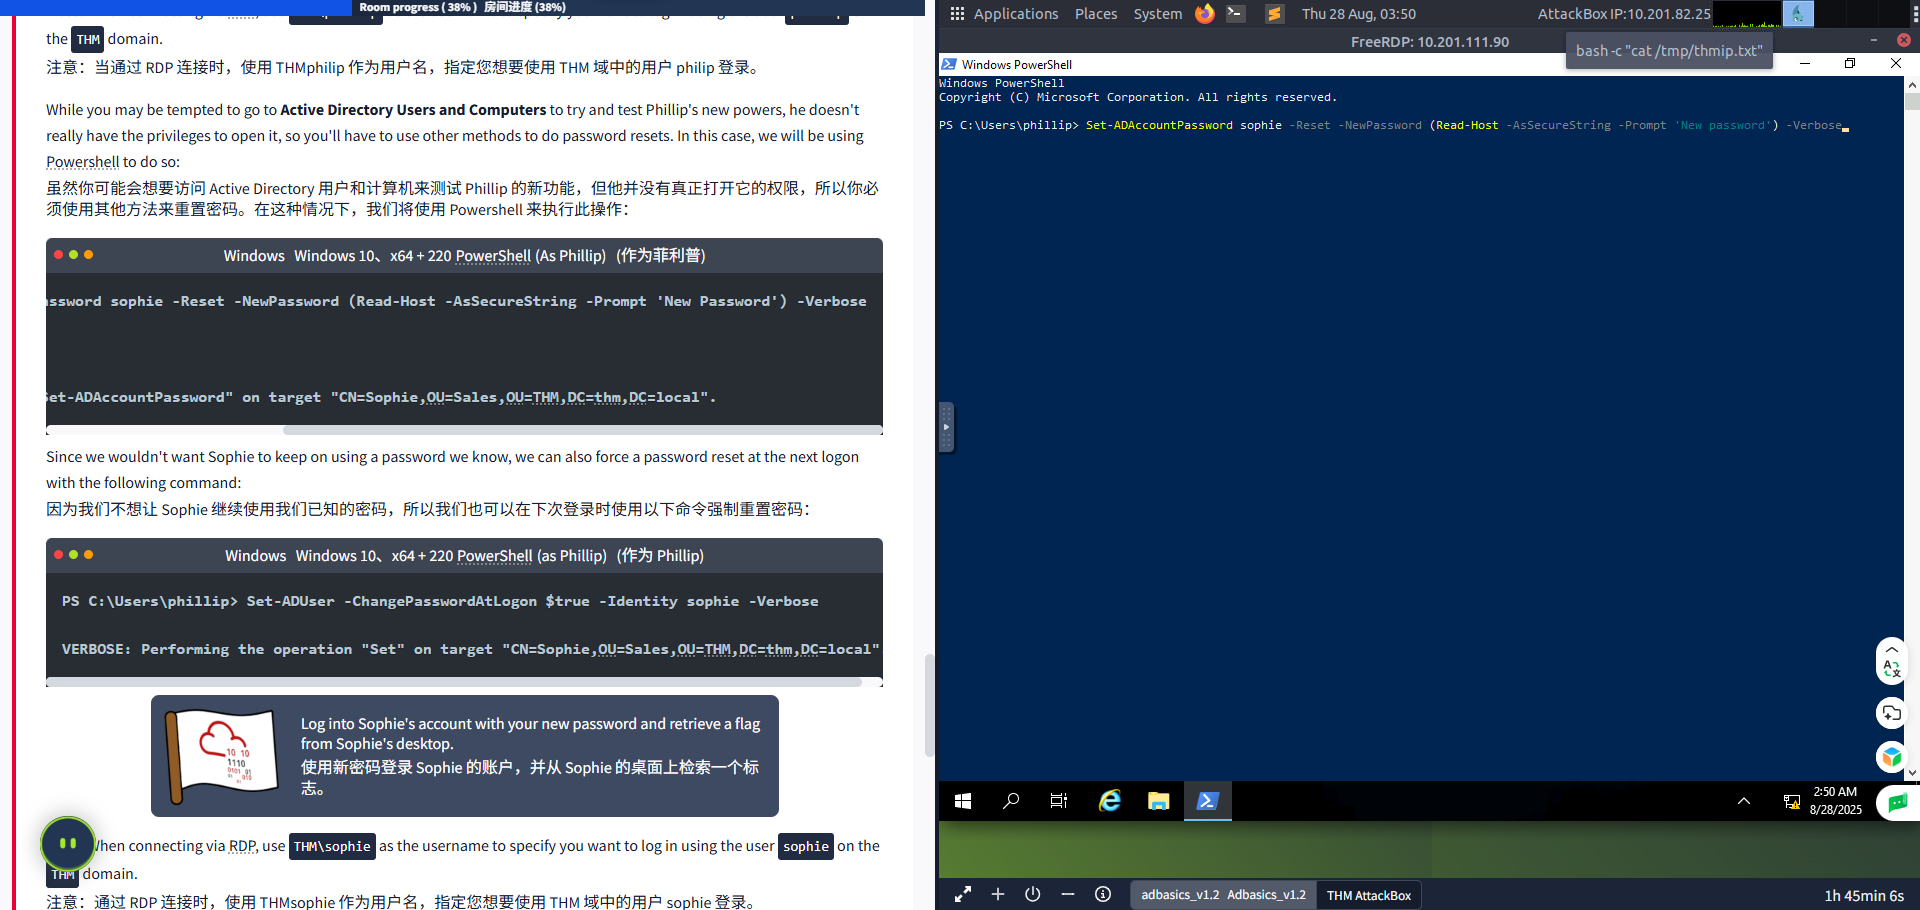Click the flag illustration image

[x=221, y=756]
